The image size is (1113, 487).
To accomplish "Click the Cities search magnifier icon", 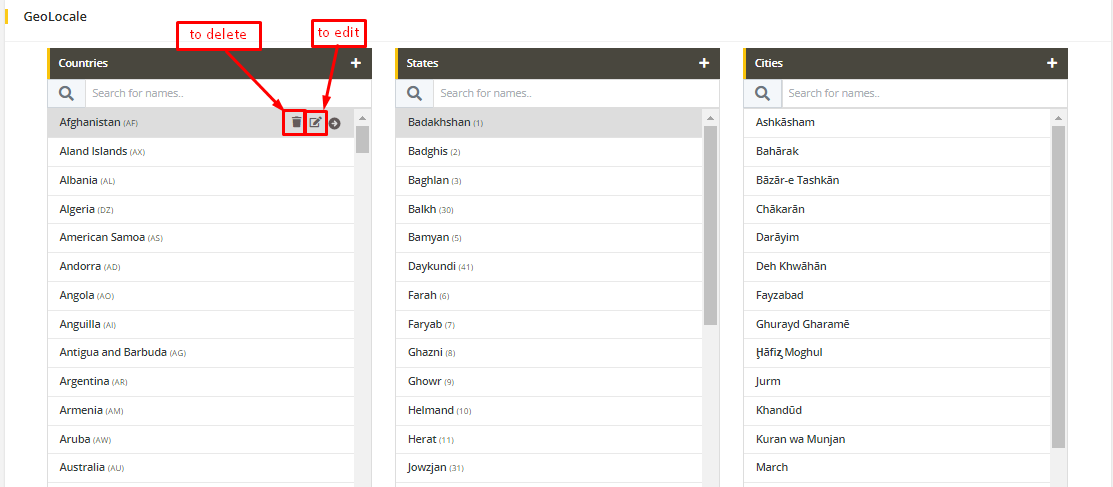I will point(762,93).
